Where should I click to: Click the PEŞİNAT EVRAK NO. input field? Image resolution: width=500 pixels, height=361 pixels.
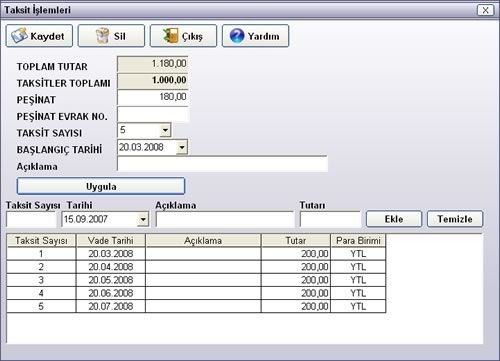pos(153,115)
